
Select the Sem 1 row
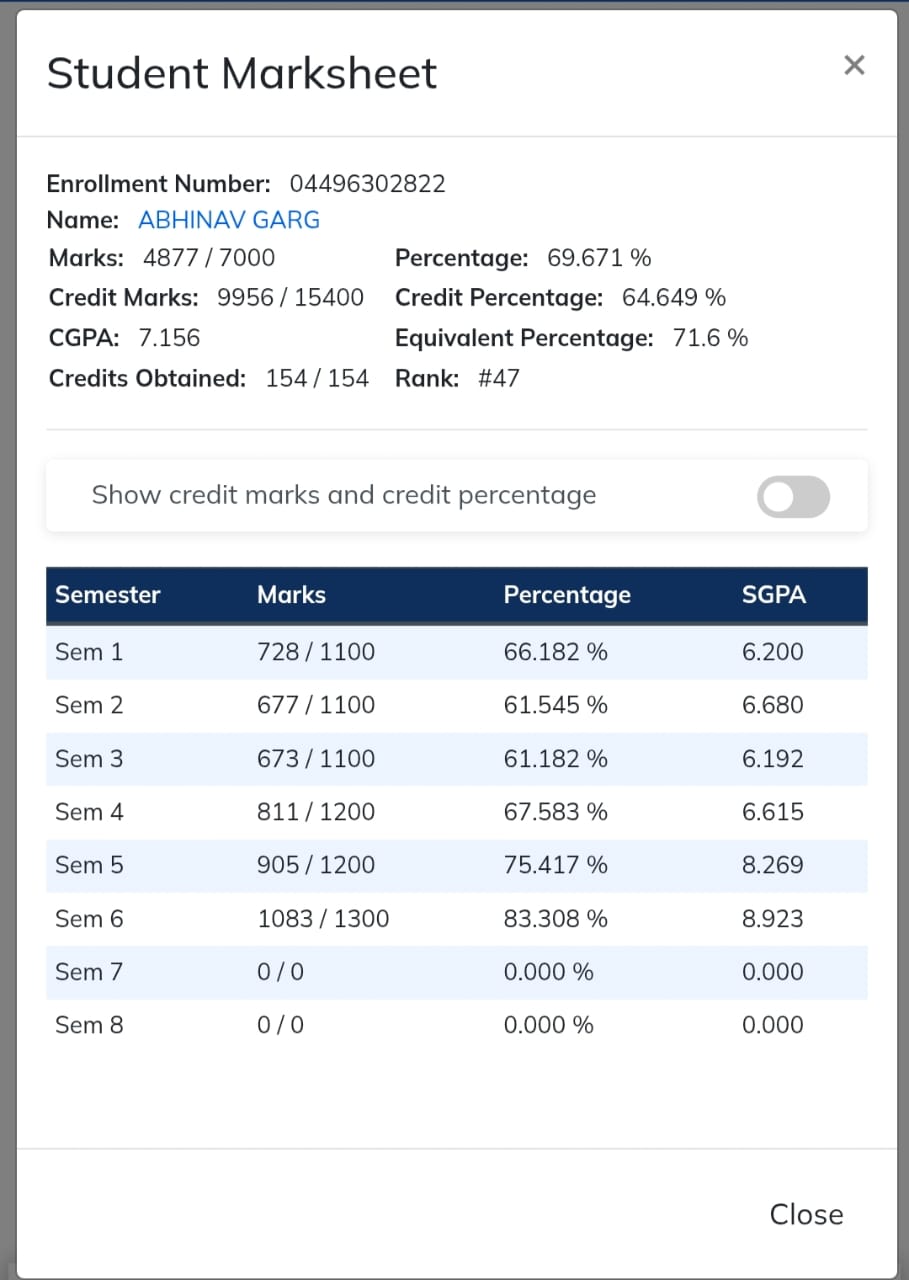457,652
